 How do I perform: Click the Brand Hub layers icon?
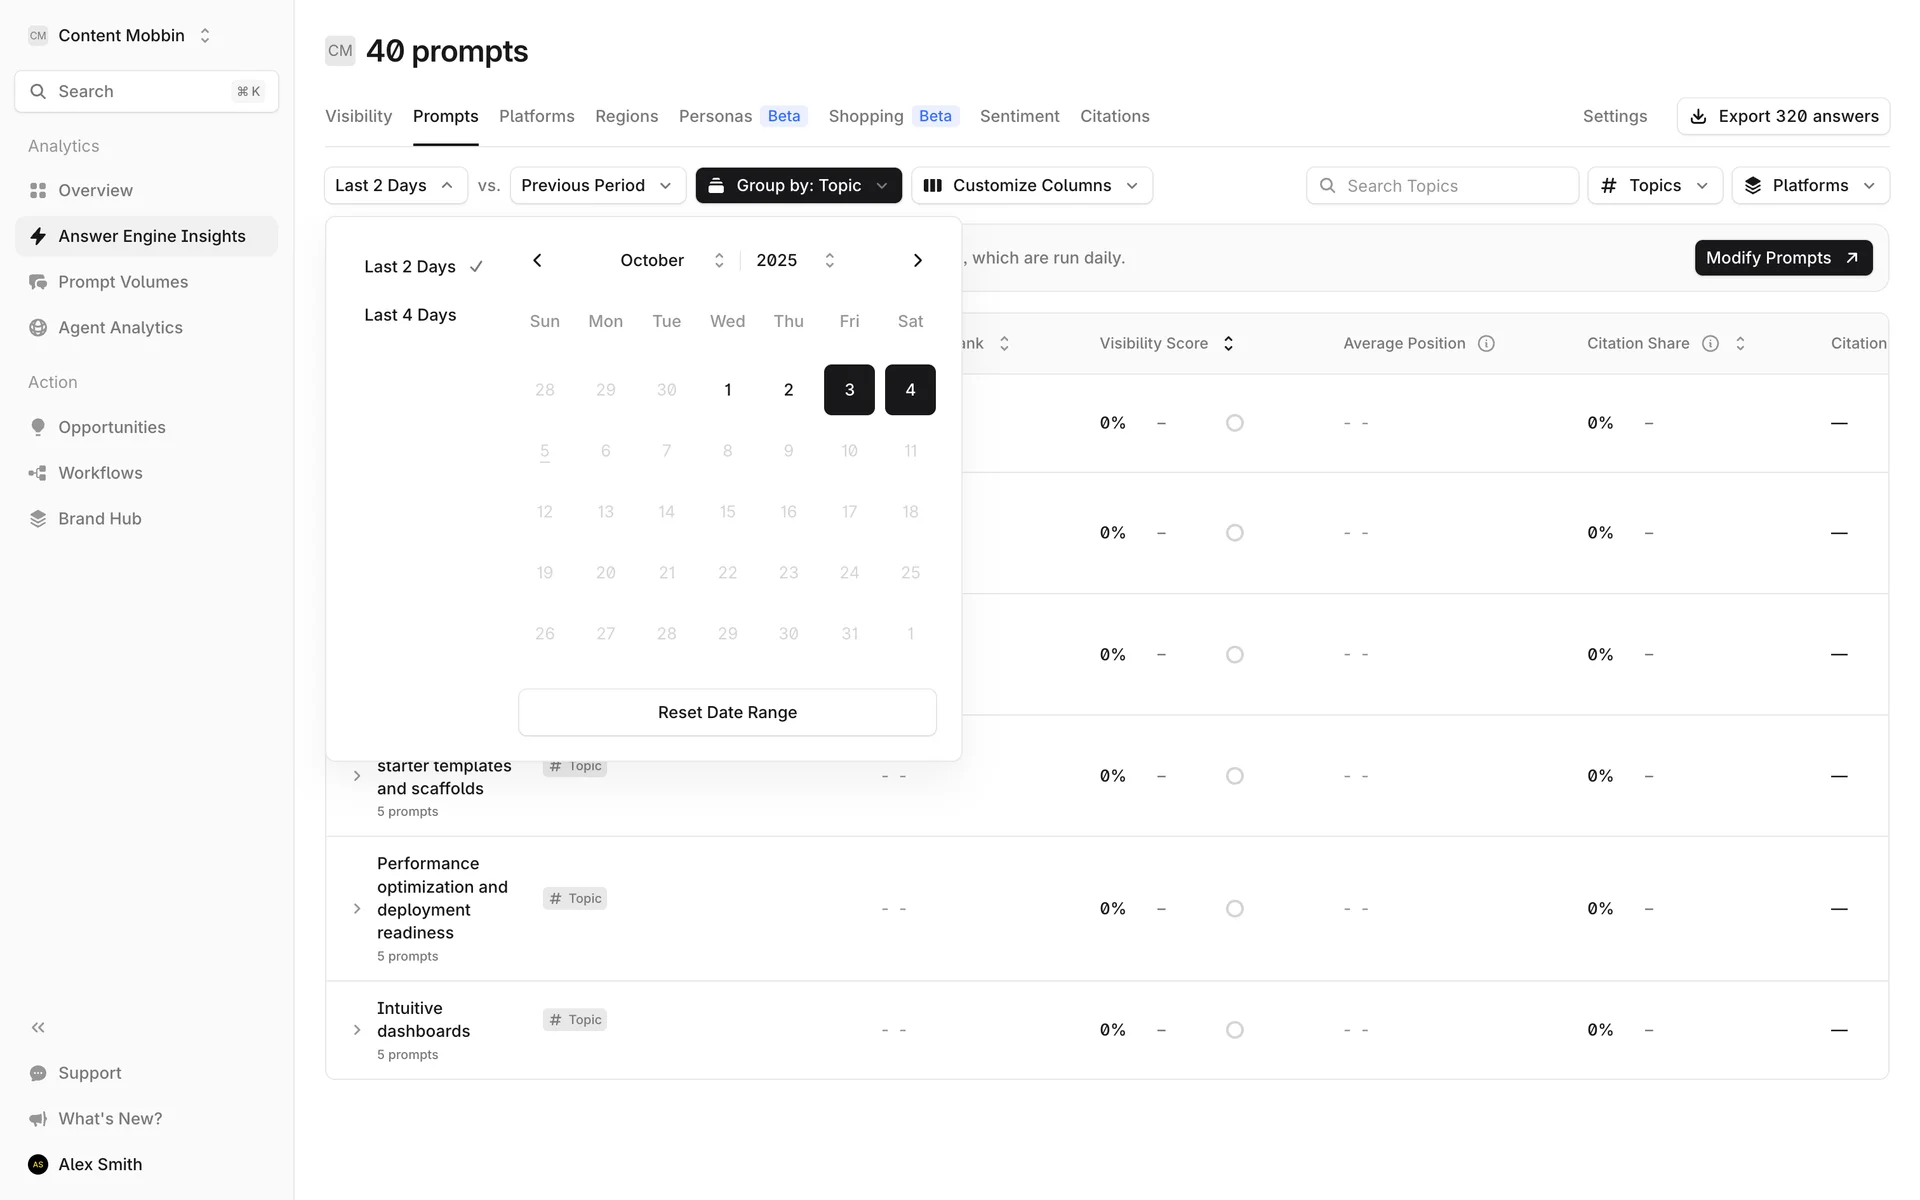click(38, 519)
